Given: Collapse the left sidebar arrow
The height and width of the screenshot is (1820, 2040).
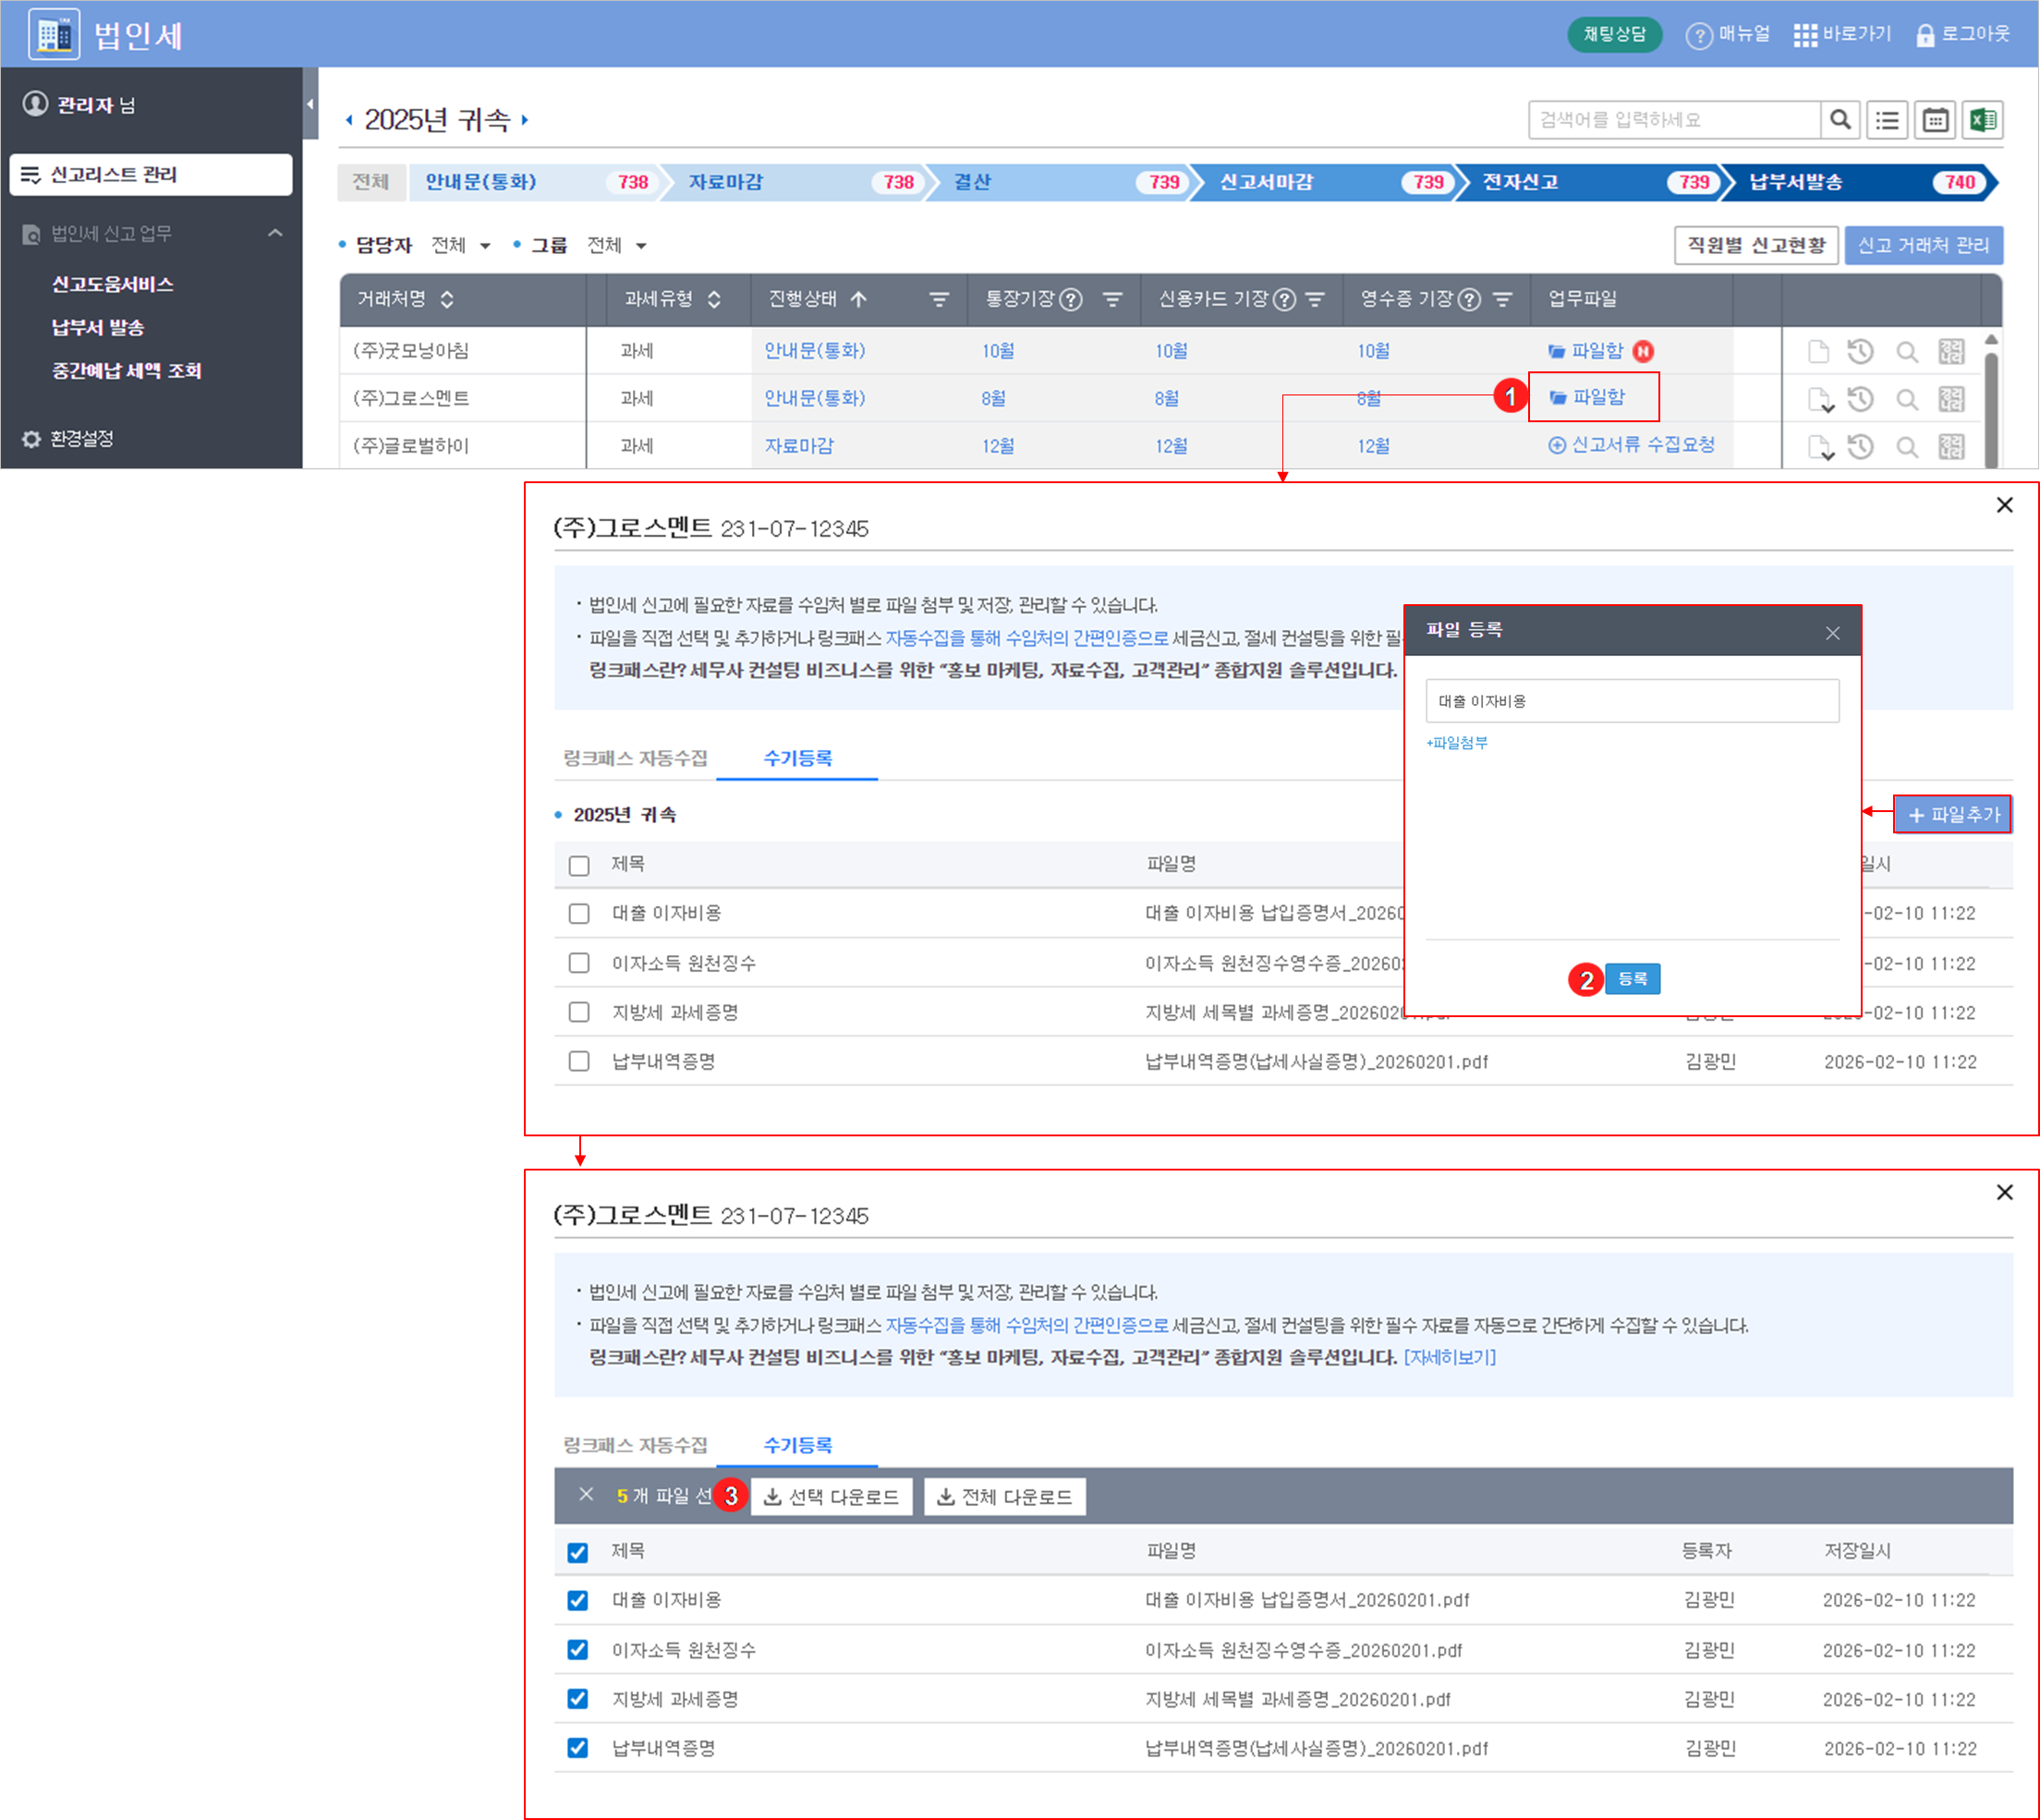Looking at the screenshot, I should [310, 103].
